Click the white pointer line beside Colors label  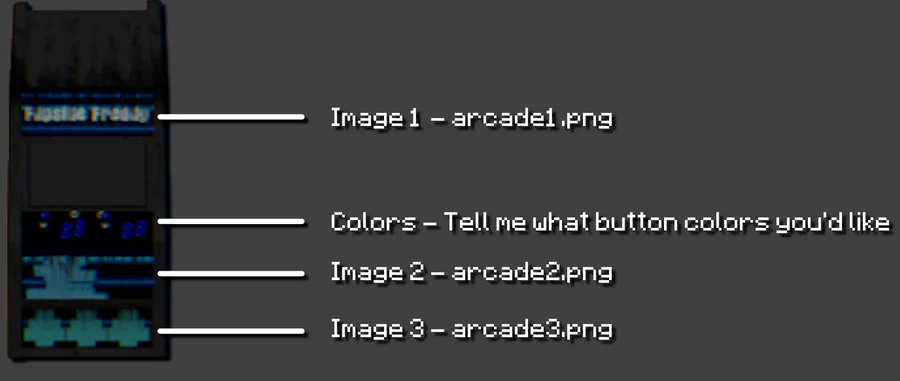pyautogui.click(x=231, y=221)
